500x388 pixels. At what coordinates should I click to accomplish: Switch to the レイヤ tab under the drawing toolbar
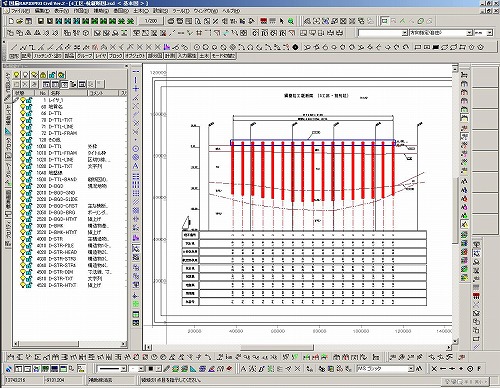(100, 56)
